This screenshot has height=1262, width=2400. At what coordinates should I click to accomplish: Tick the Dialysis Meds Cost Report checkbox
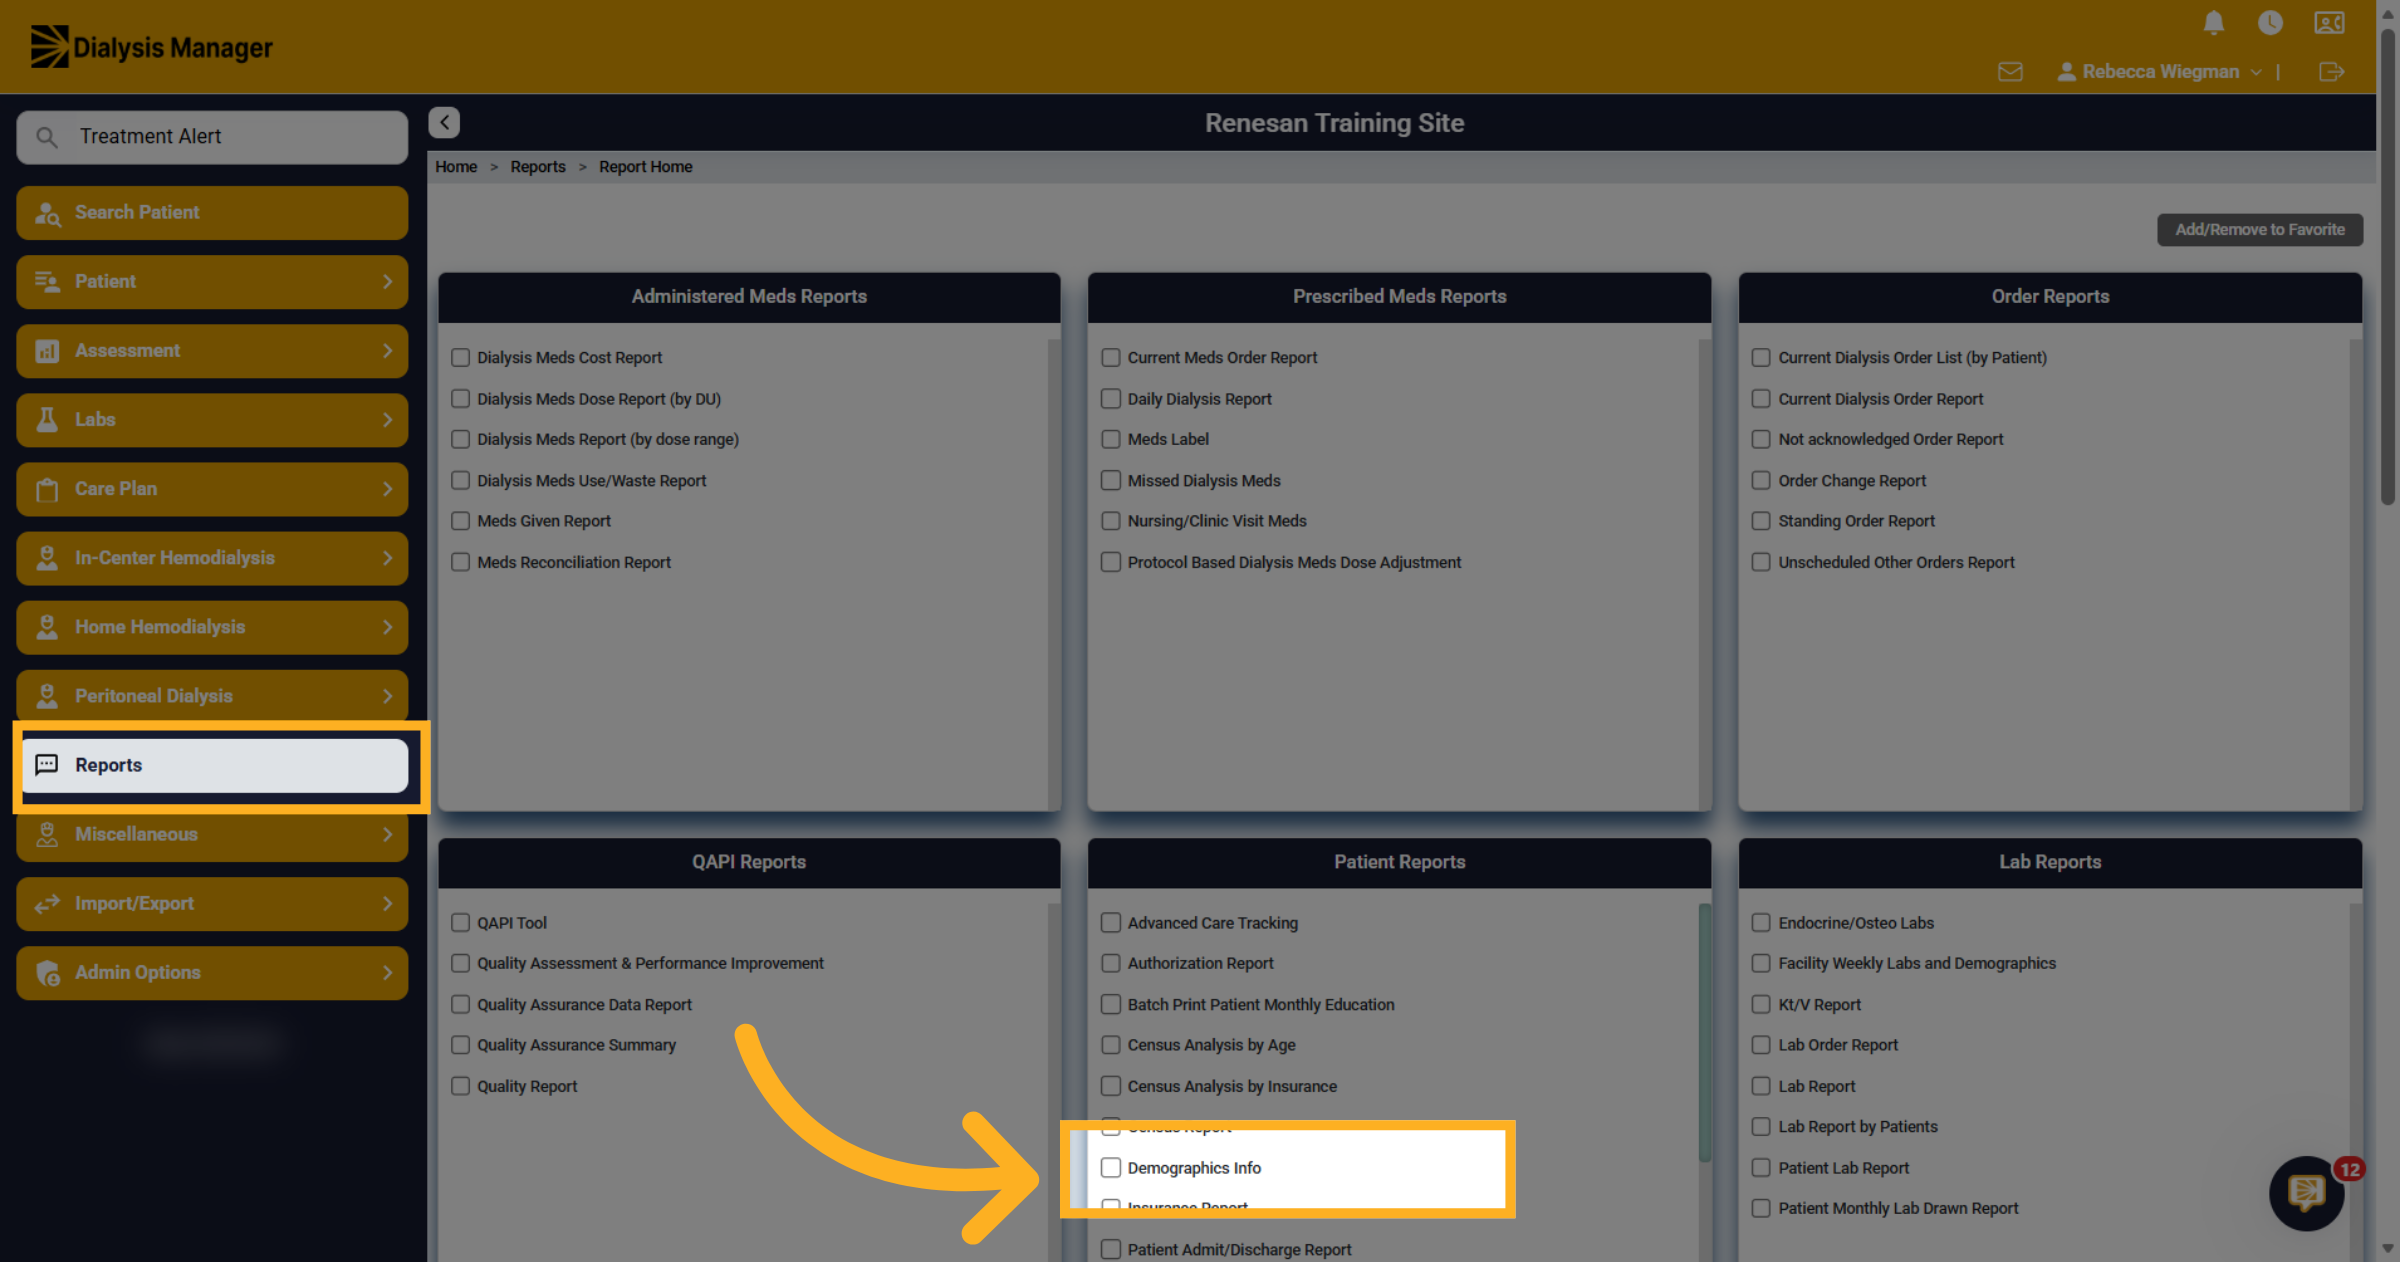tap(460, 357)
